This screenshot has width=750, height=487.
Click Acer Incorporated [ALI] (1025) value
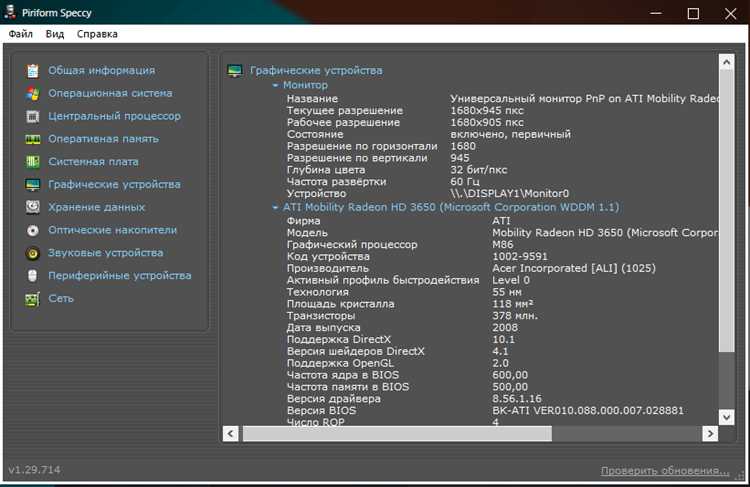click(x=574, y=268)
